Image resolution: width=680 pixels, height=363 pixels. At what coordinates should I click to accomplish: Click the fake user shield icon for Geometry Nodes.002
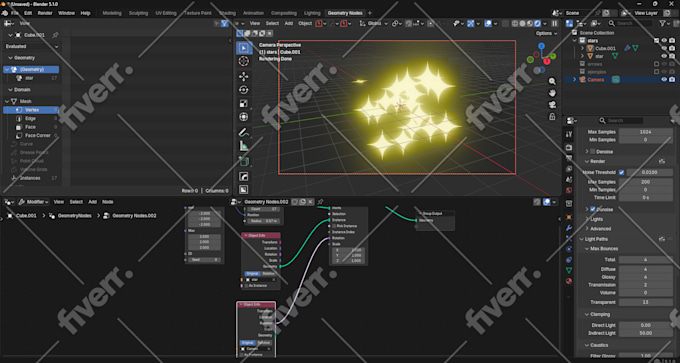pos(294,202)
